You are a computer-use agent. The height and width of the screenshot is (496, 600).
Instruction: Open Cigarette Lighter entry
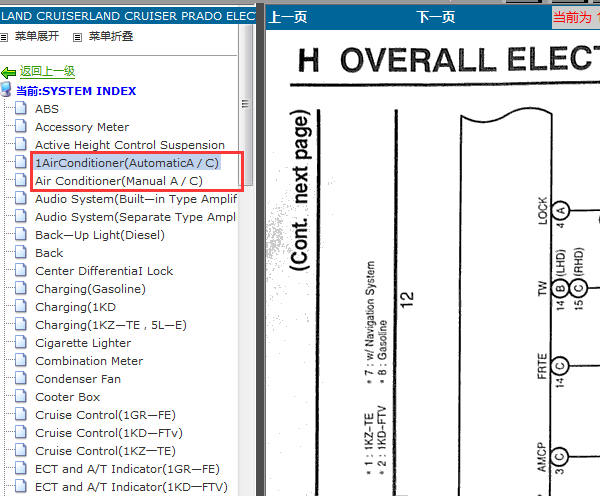click(83, 343)
